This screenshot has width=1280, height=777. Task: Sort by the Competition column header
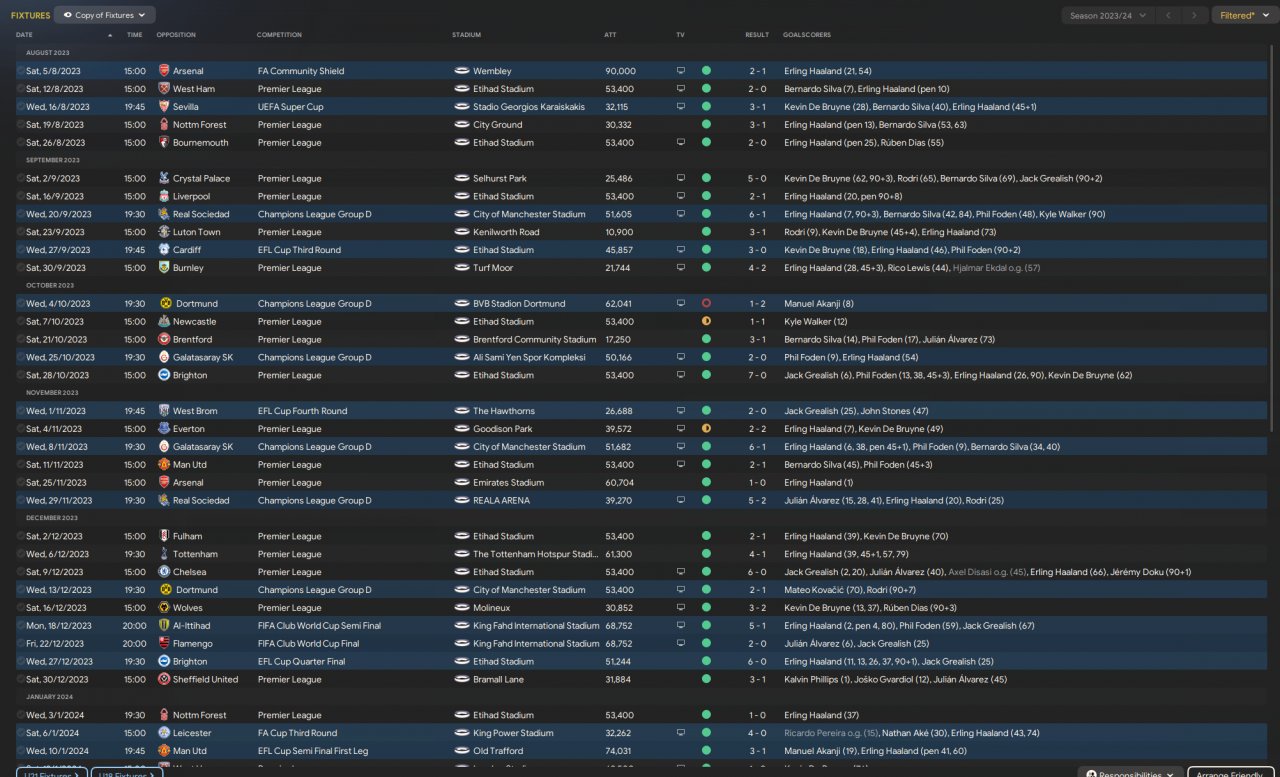click(279, 35)
